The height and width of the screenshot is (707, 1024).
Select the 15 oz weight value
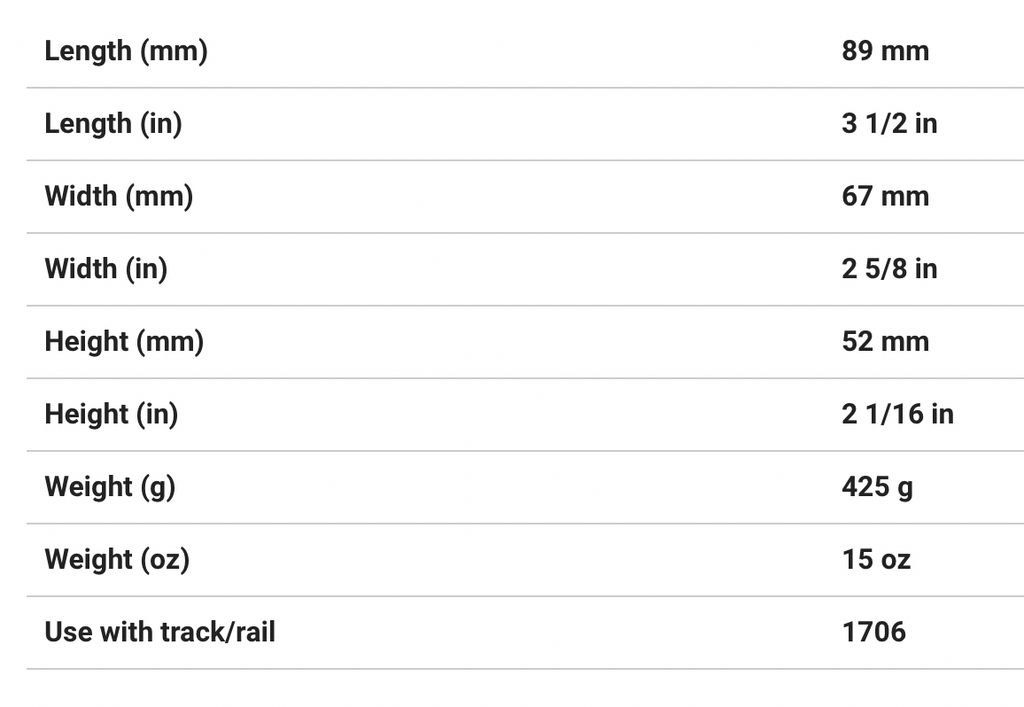876,559
